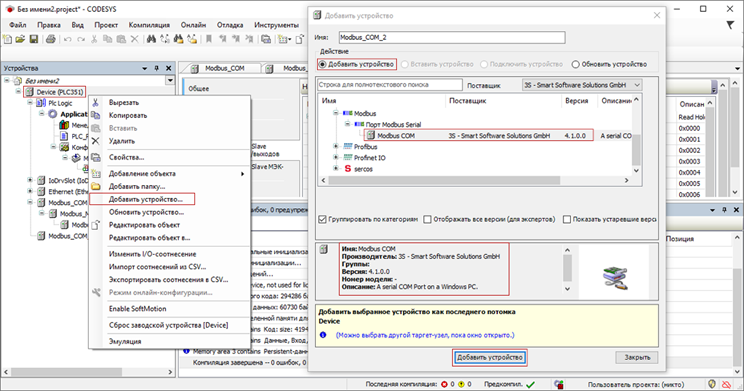Click the red error count status icon
The width and height of the screenshot is (744, 391).
coord(445,384)
